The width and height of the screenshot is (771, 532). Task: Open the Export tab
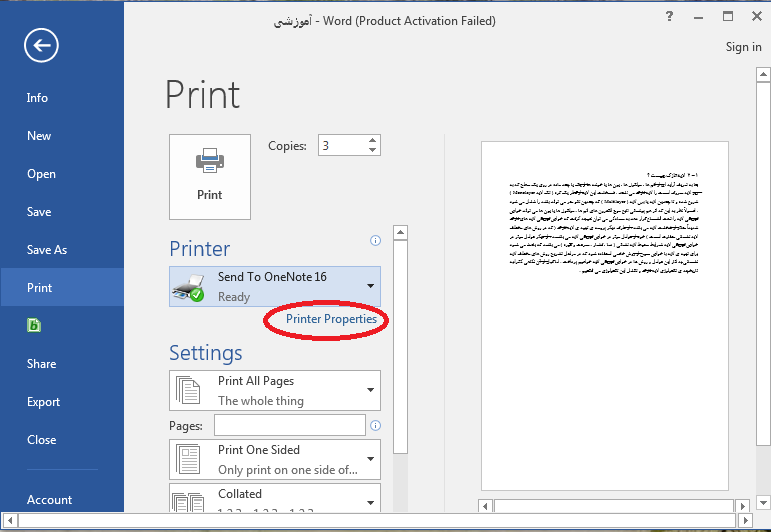point(43,402)
